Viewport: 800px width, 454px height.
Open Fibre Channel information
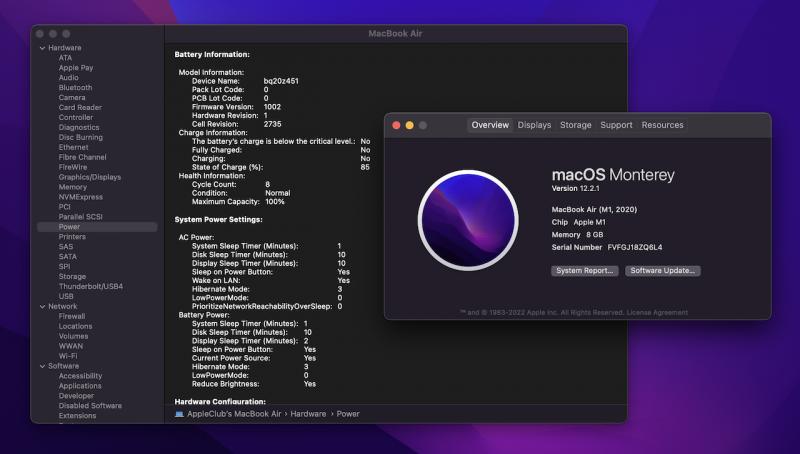coord(82,157)
